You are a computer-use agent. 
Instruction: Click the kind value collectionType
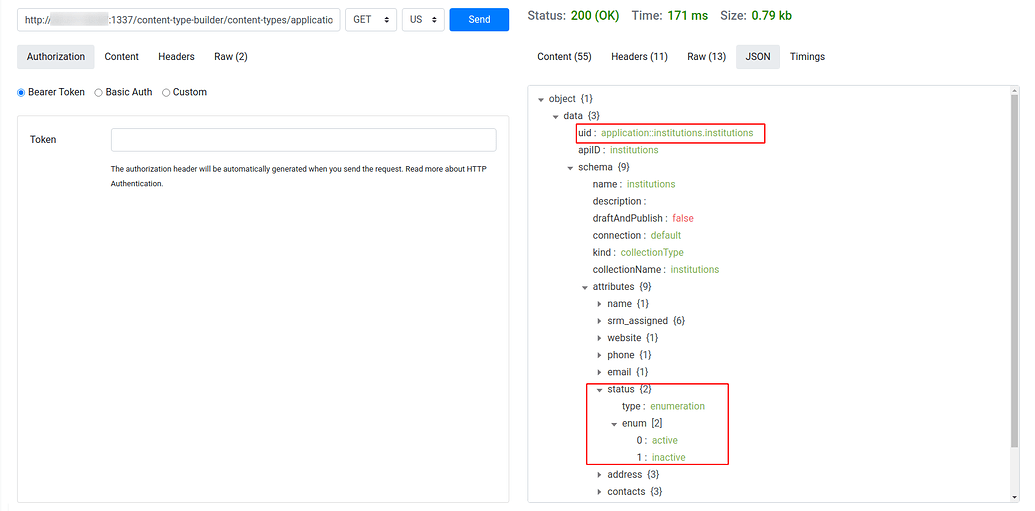(x=652, y=253)
